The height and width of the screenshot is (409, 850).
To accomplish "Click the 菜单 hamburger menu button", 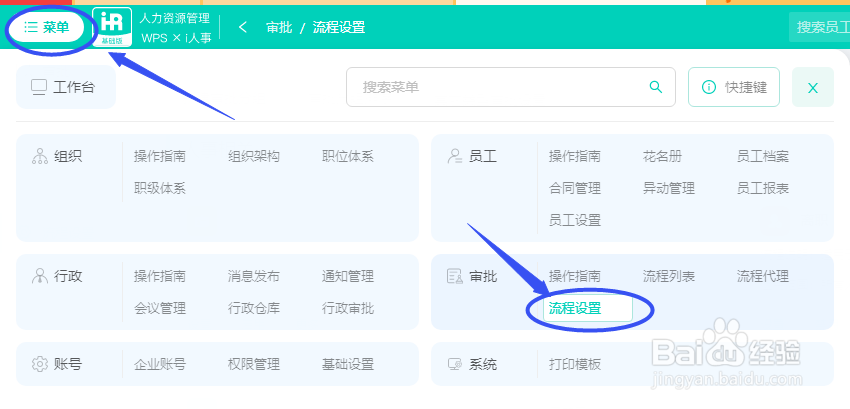I will 47,27.
